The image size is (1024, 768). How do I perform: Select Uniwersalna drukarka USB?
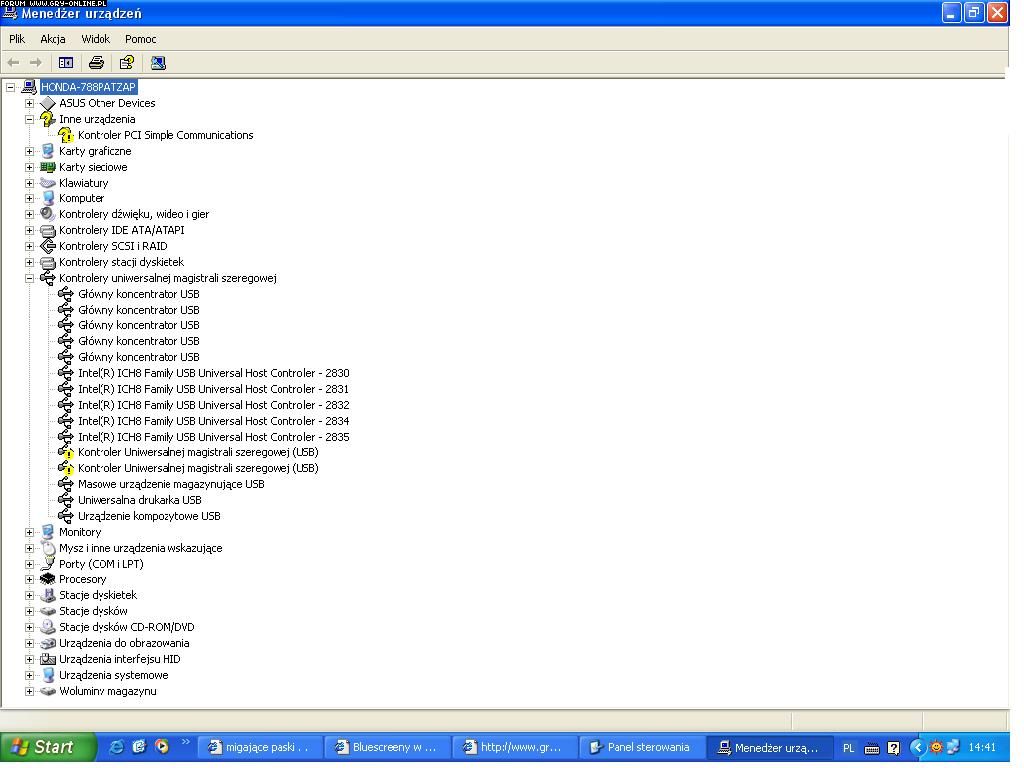click(140, 500)
